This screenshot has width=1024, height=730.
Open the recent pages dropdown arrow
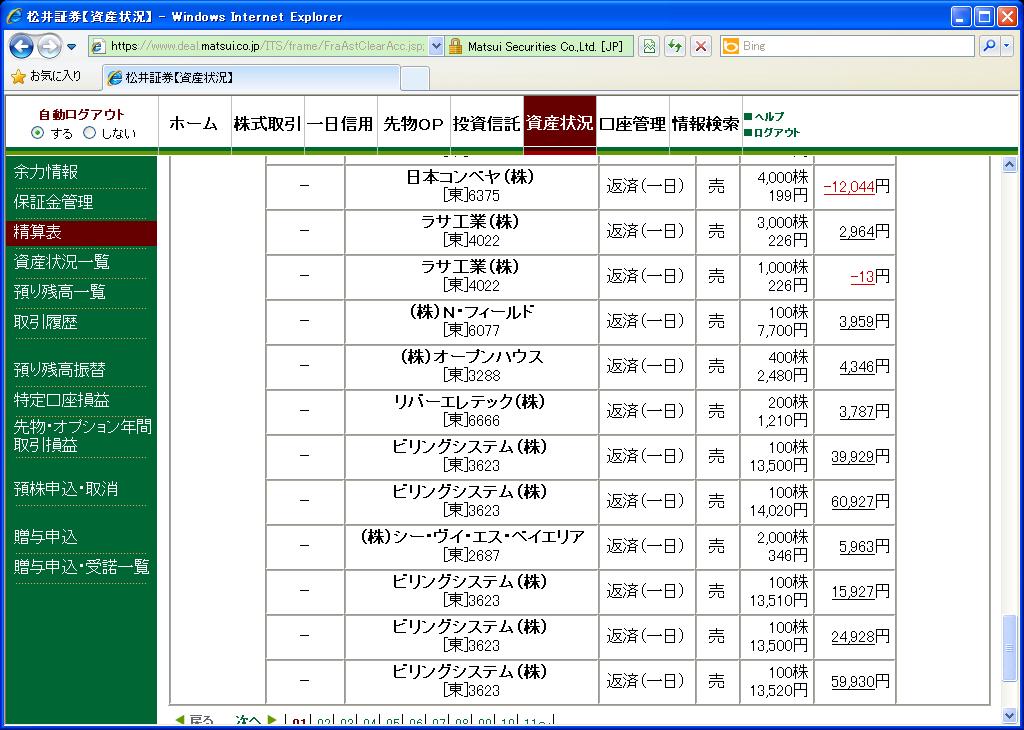coord(72,47)
